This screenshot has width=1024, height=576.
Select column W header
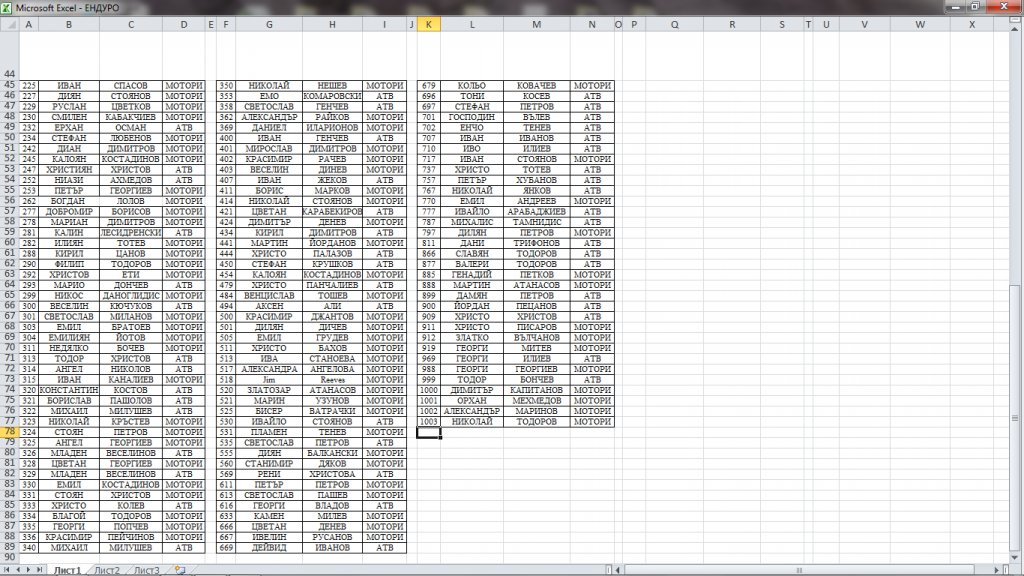pos(920,24)
